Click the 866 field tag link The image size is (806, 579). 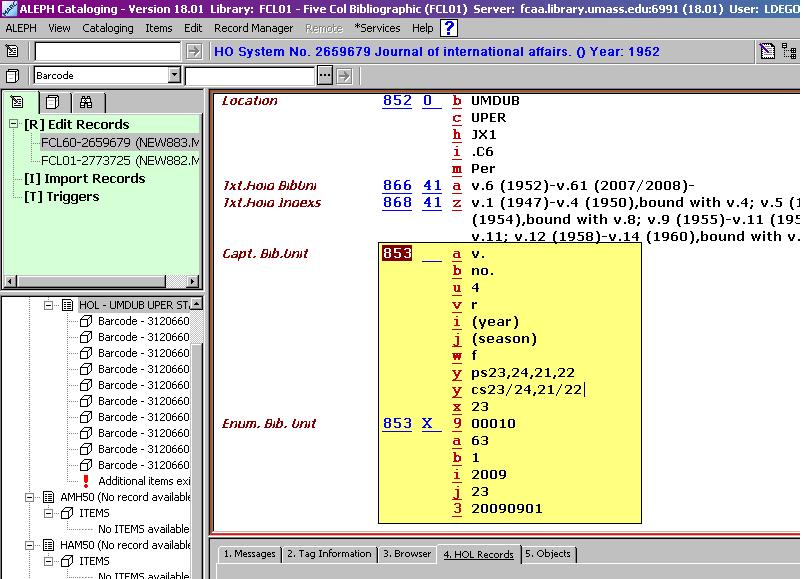pyautogui.click(x=397, y=186)
